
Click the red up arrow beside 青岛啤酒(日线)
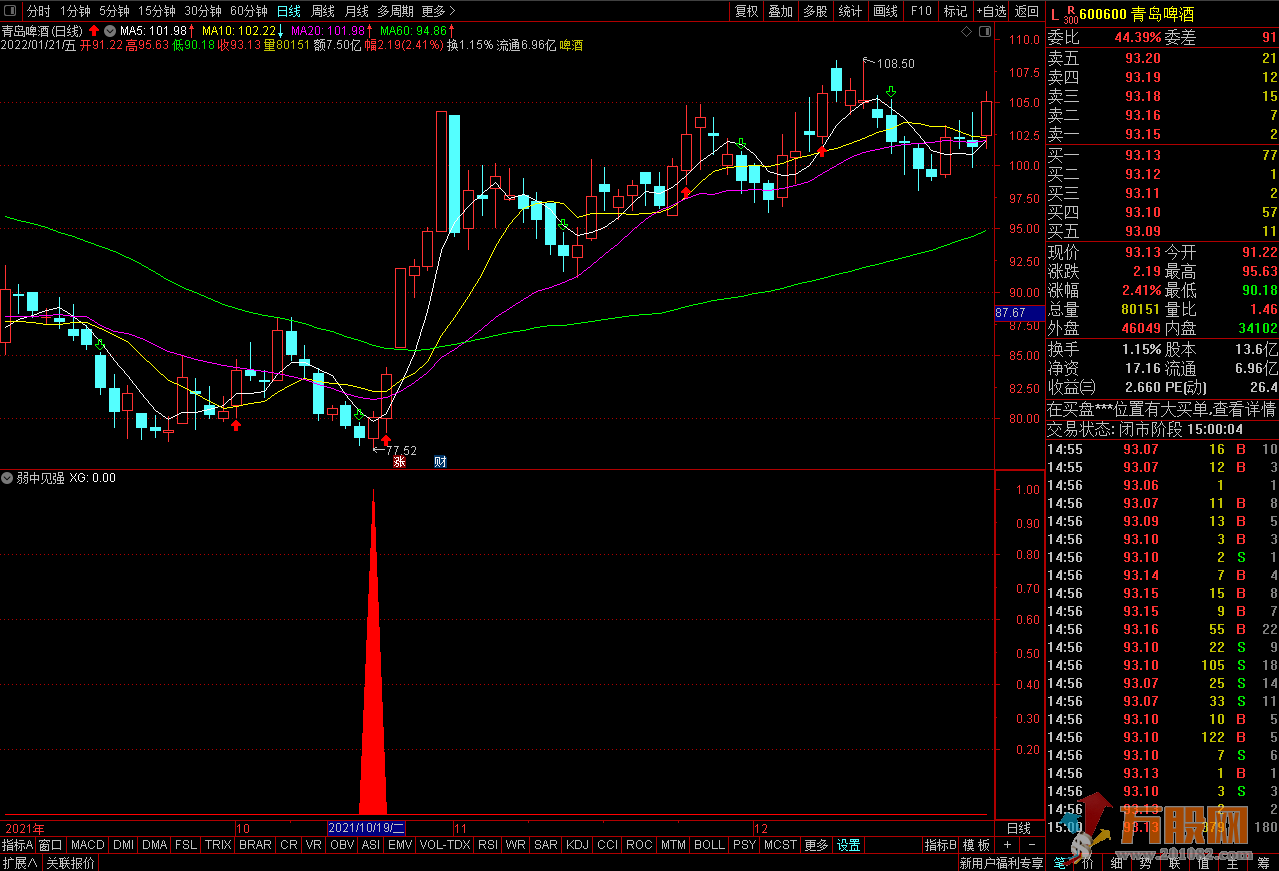(94, 30)
